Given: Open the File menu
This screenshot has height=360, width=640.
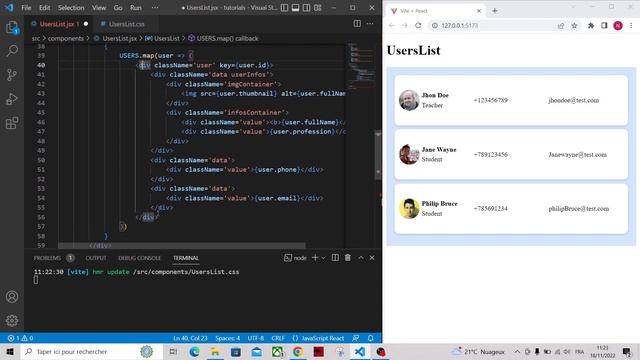Looking at the screenshot, I should coord(26,7).
